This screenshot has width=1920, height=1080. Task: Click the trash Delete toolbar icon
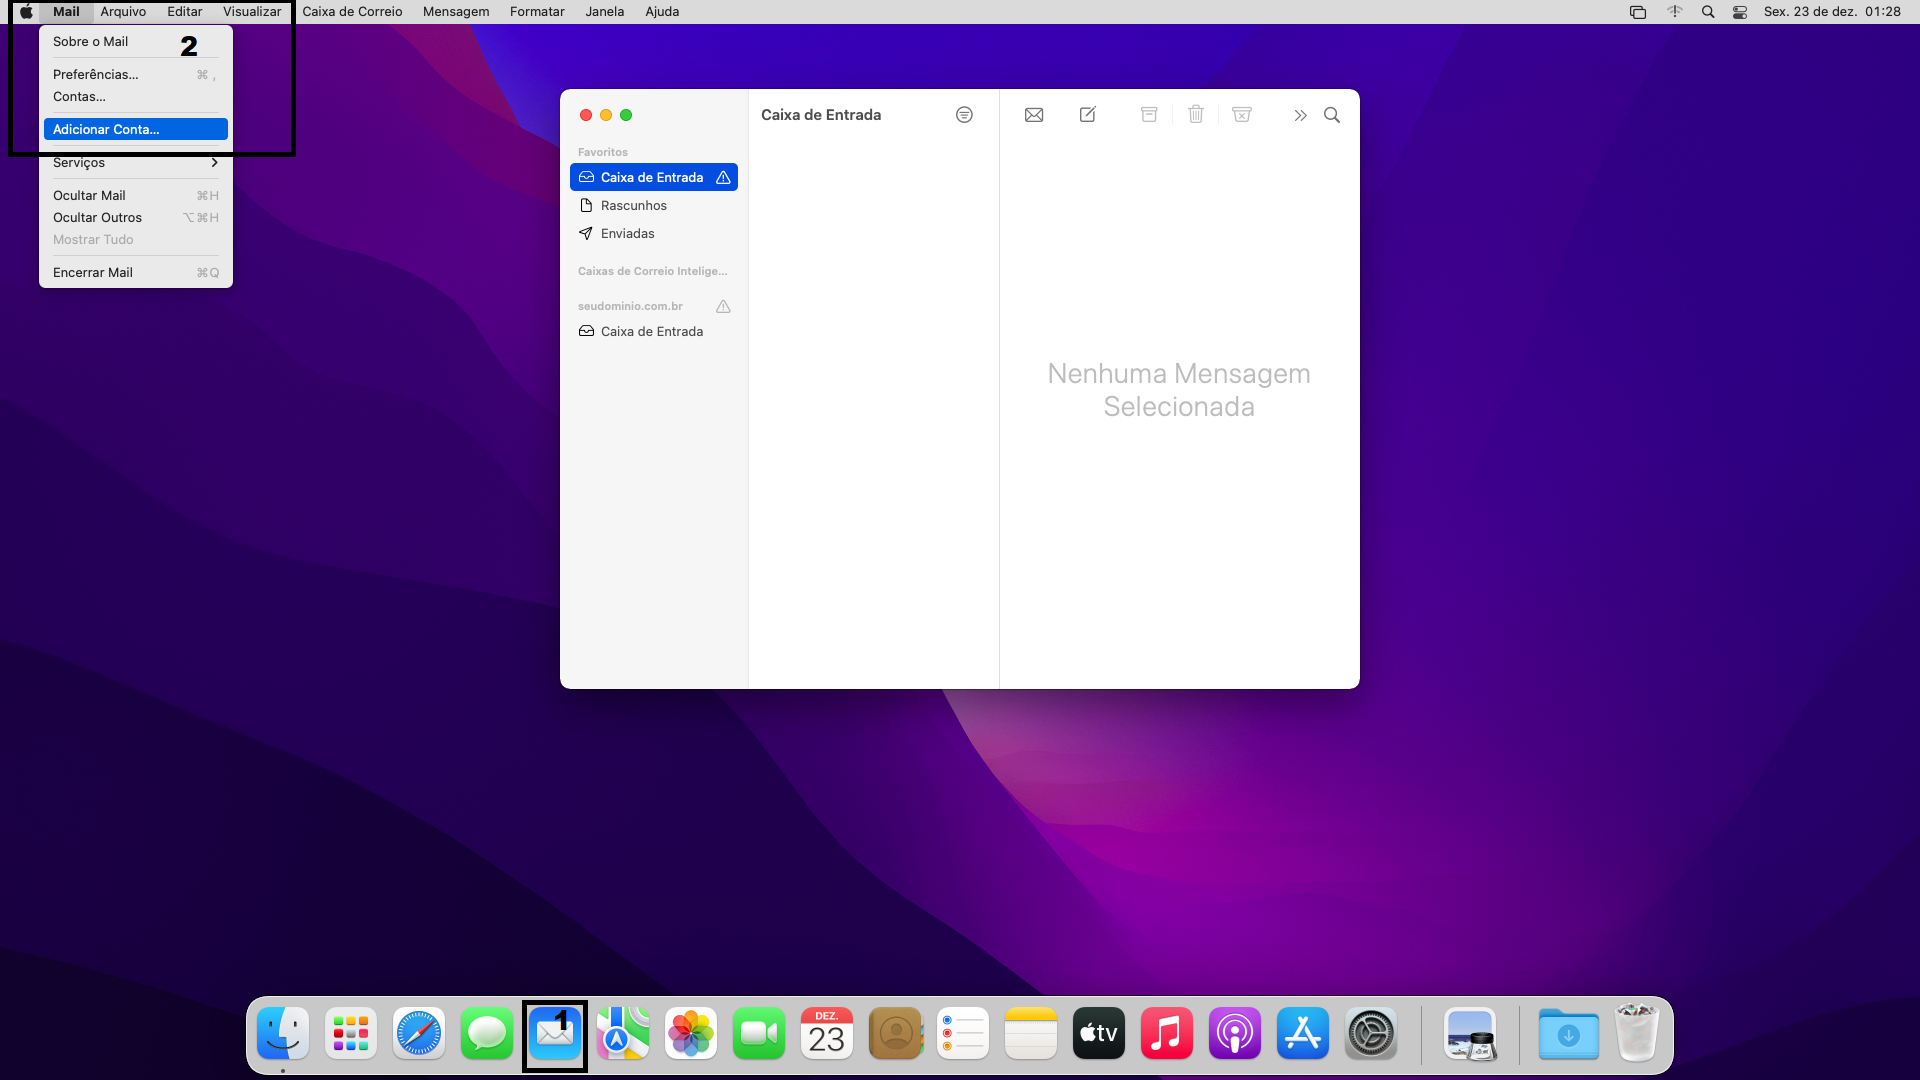pyautogui.click(x=1196, y=115)
